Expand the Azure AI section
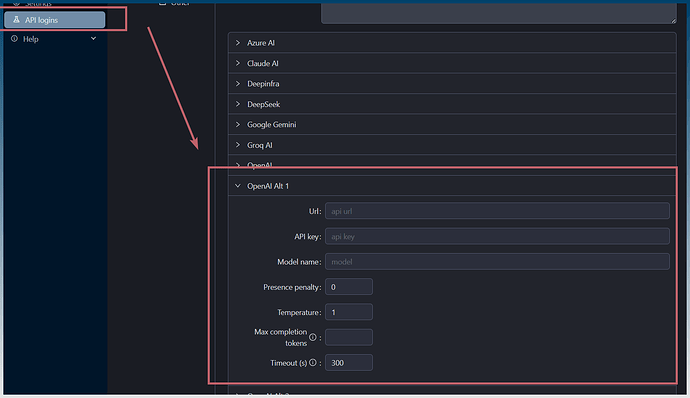 pos(452,43)
